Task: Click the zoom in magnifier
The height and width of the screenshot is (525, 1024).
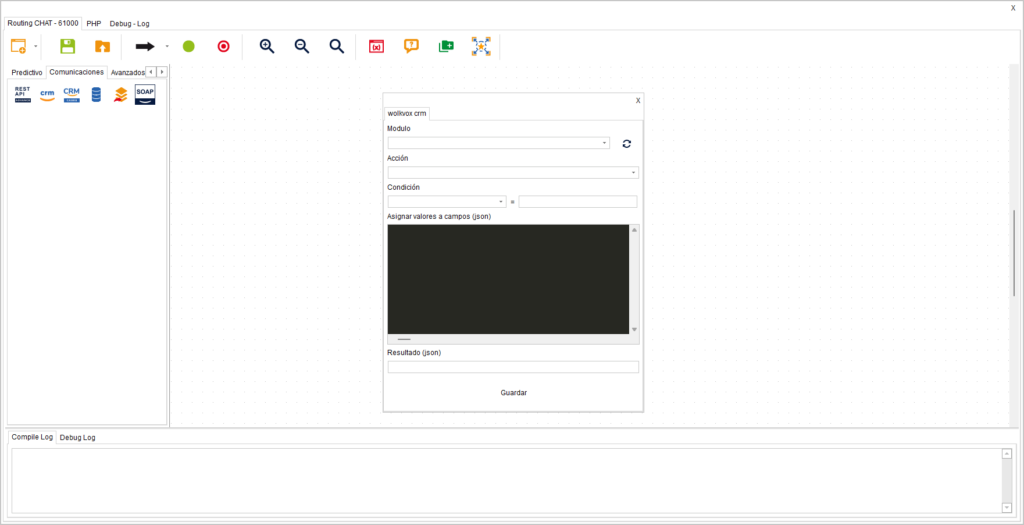Action: 266,46
